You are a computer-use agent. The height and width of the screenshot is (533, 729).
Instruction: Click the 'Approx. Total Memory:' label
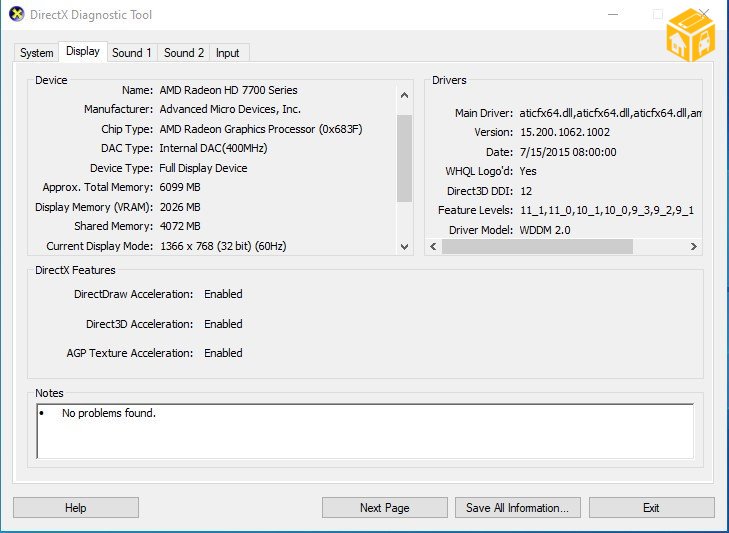pyautogui.click(x=98, y=187)
